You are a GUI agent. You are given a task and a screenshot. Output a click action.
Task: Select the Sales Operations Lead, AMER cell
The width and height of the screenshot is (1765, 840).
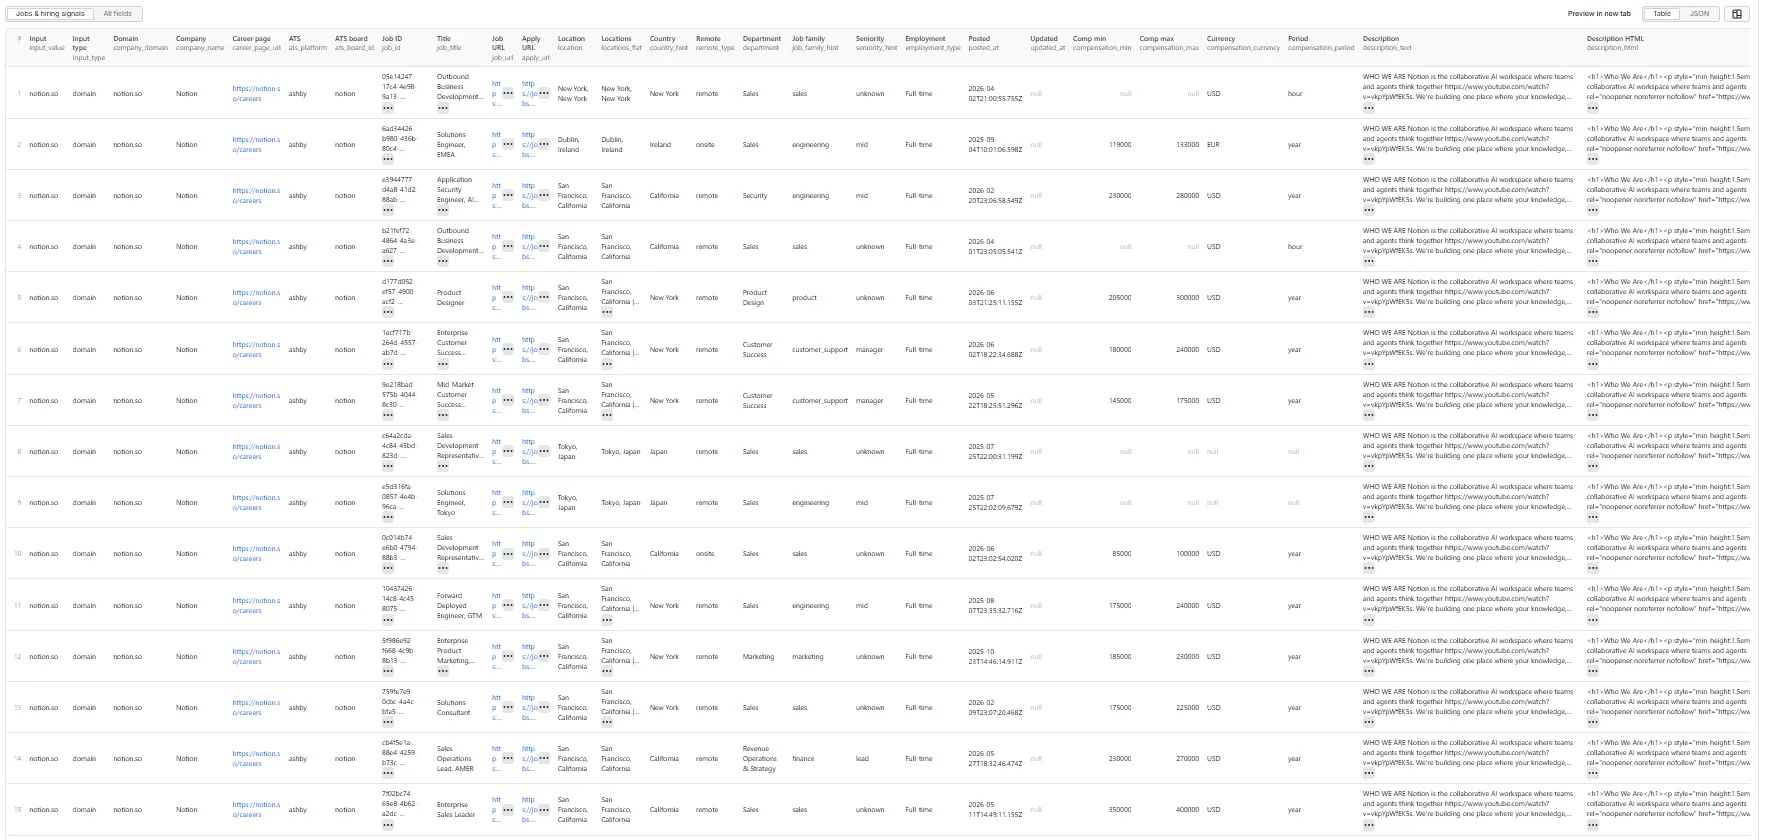tap(455, 758)
